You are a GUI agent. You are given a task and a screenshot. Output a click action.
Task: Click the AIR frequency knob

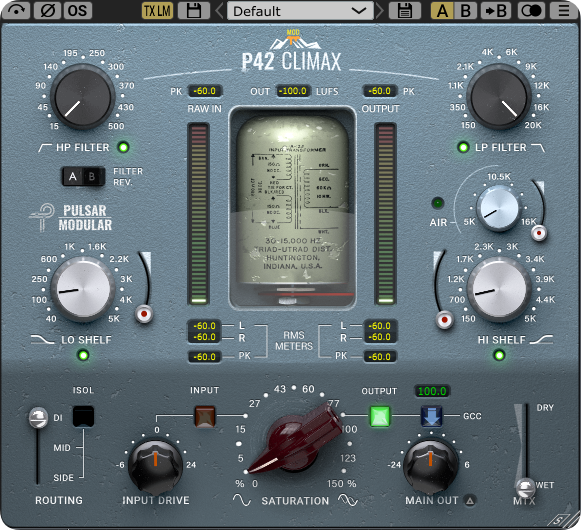498,208
